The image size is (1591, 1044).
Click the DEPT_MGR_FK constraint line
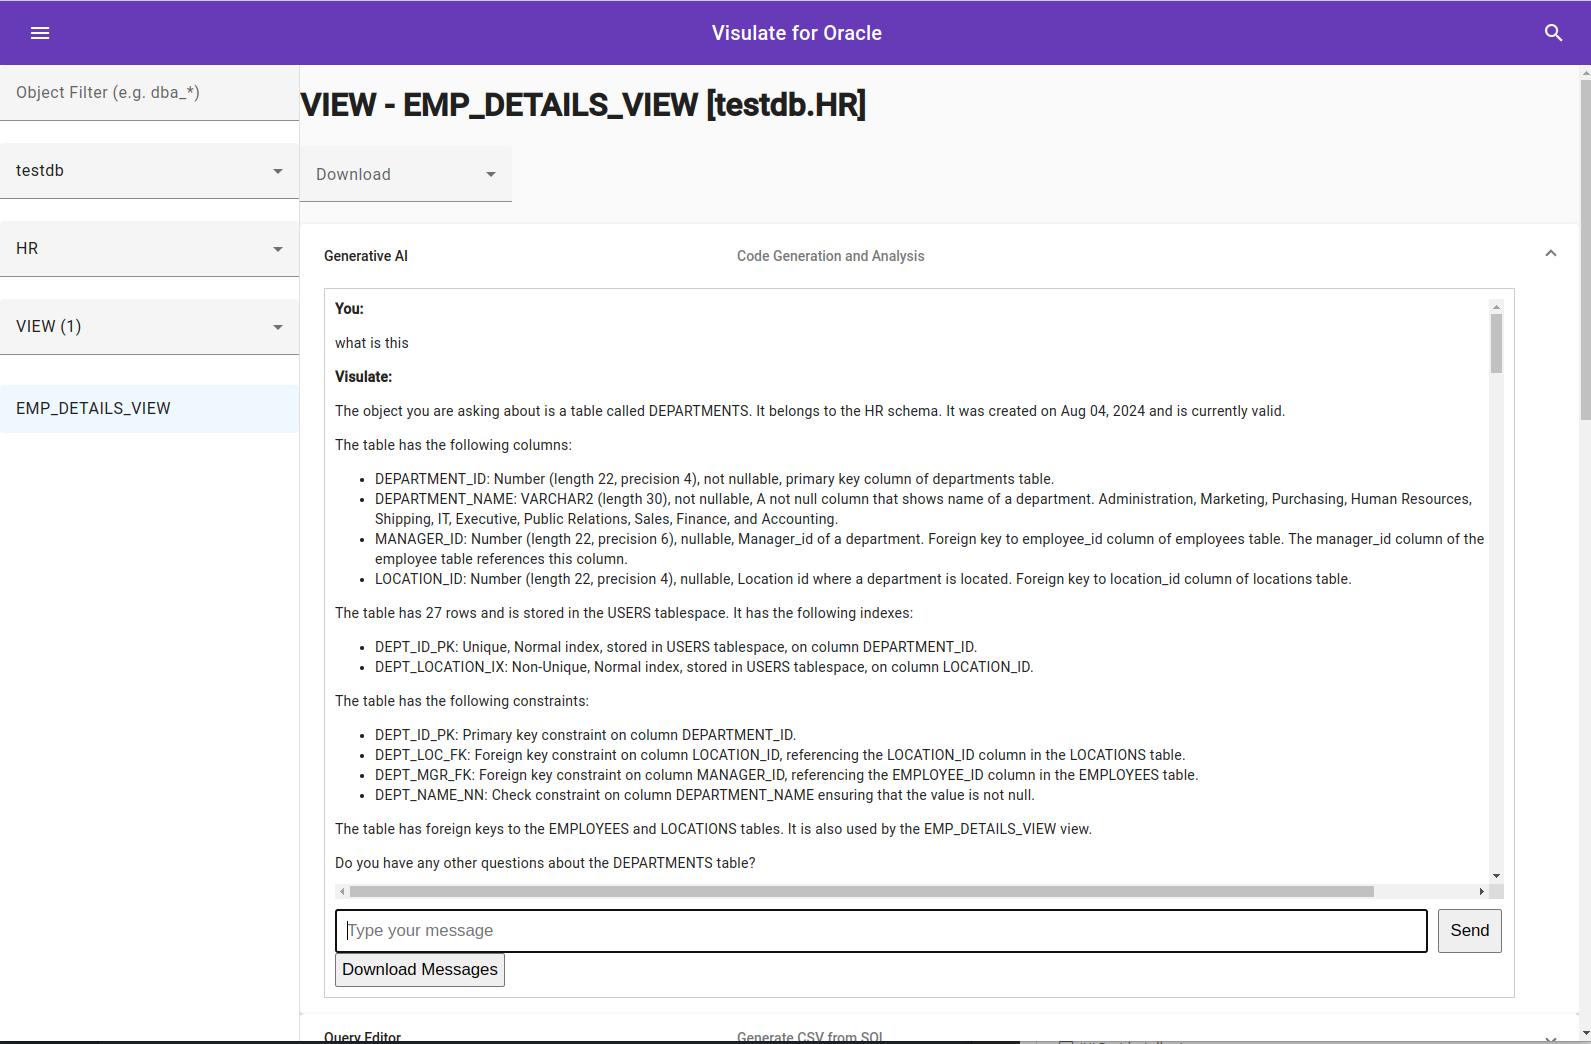tap(786, 775)
